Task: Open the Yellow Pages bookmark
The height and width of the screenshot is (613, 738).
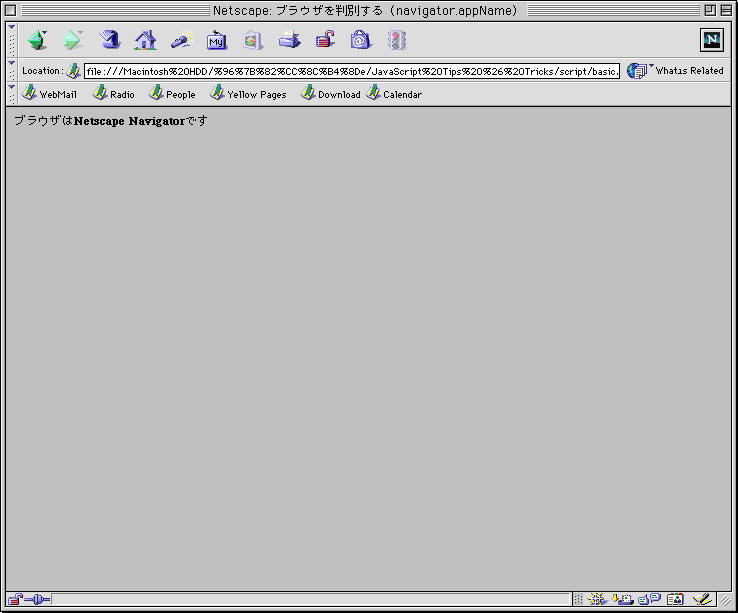Action: (248, 94)
